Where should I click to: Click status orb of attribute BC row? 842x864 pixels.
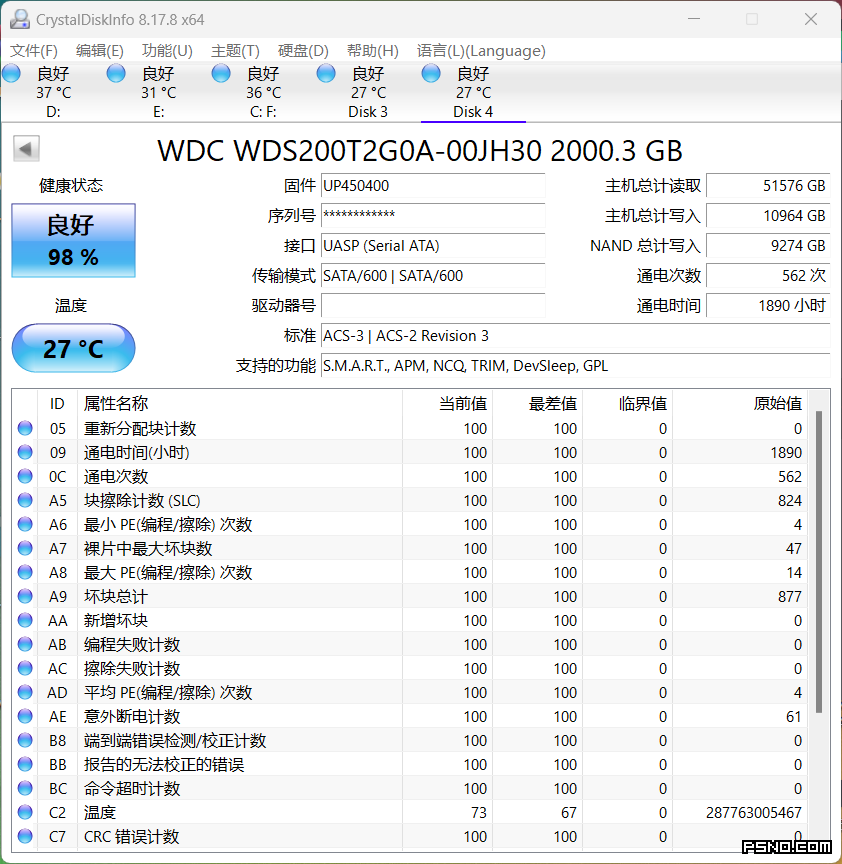tap(25, 788)
